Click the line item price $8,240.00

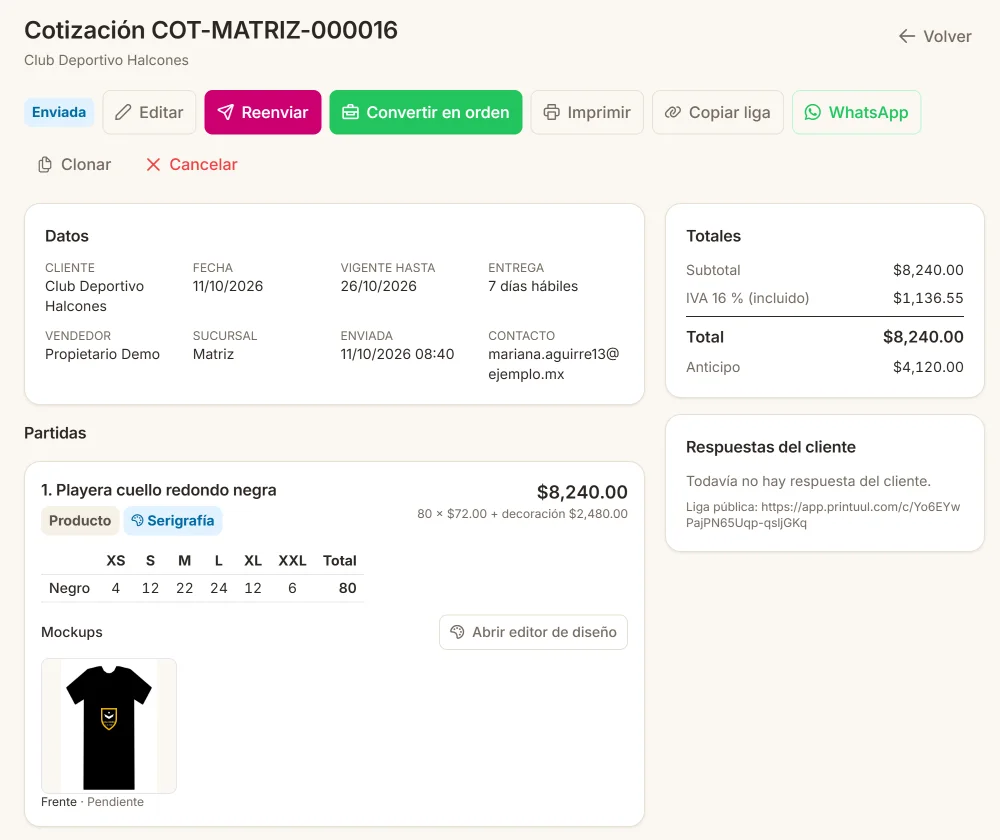(582, 492)
